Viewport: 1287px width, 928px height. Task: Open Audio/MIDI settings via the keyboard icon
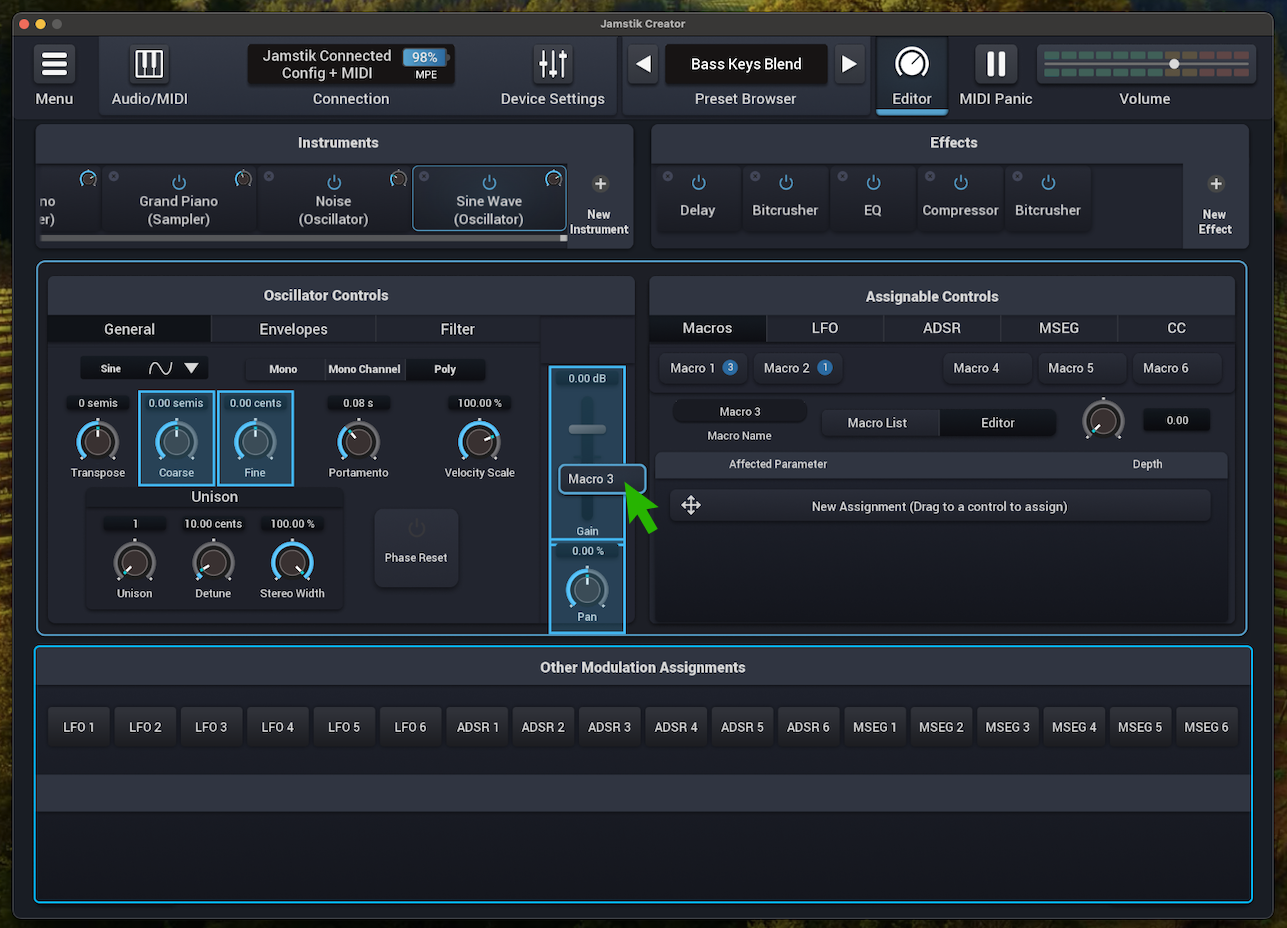click(149, 64)
